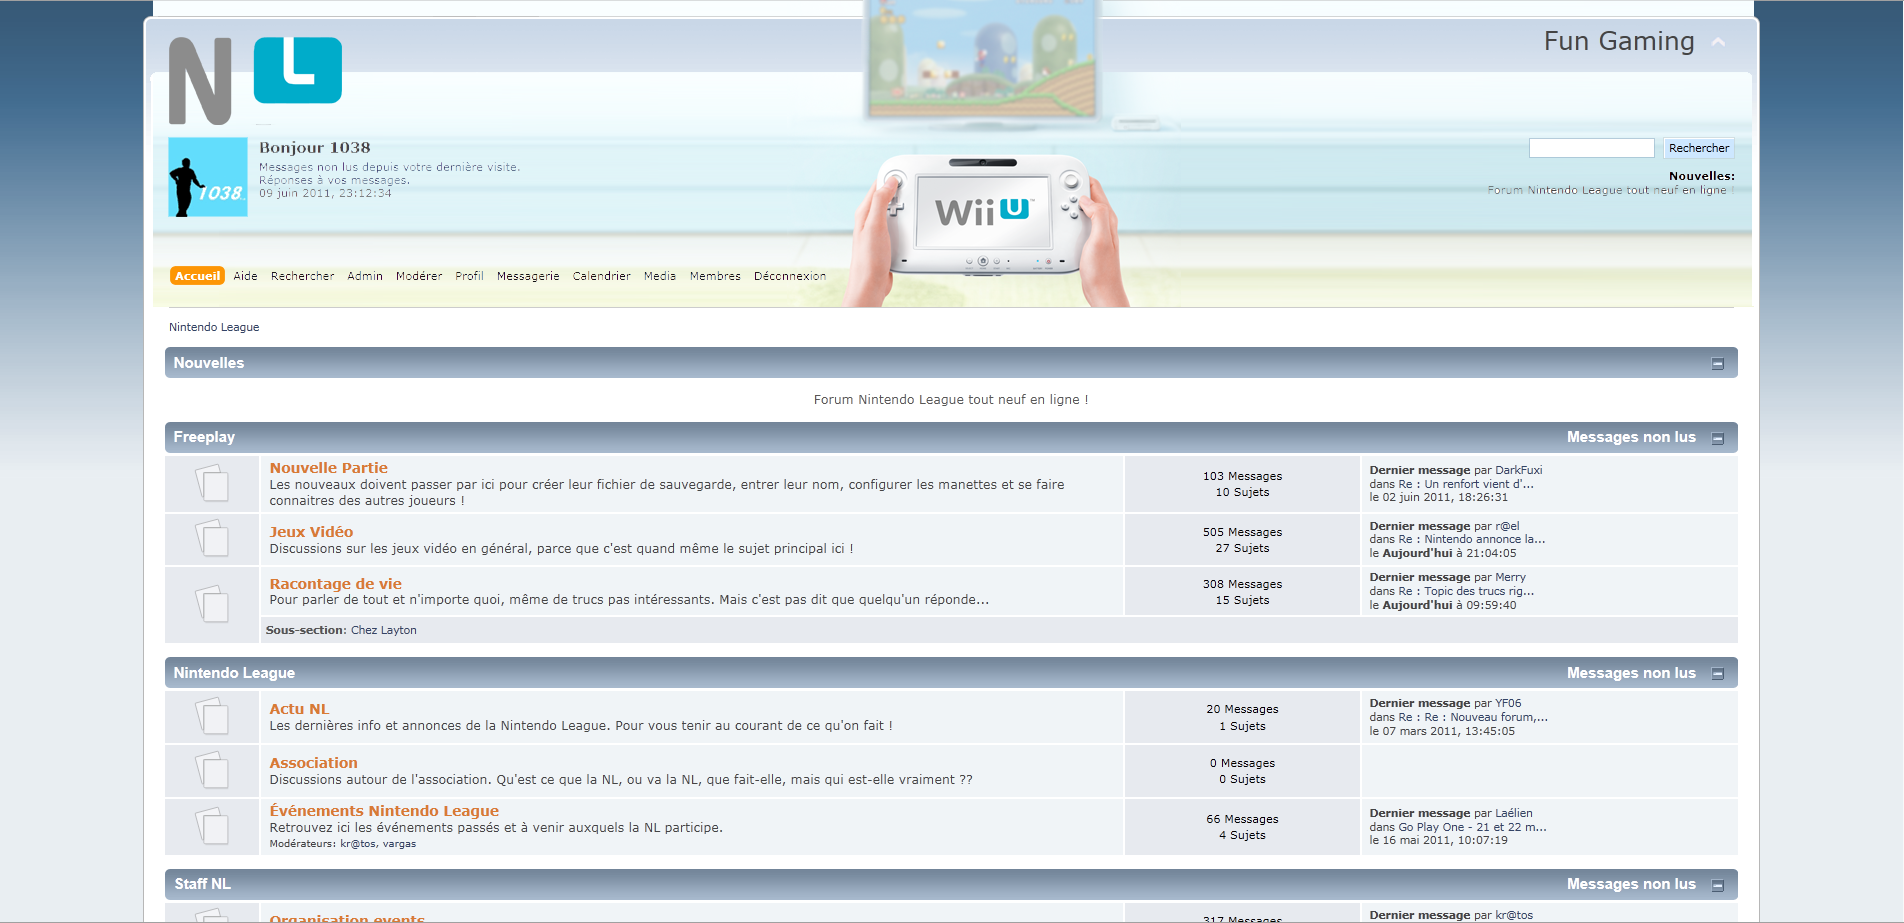This screenshot has width=1904, height=923.
Task: View moderator vargas profile
Action: pos(399,844)
